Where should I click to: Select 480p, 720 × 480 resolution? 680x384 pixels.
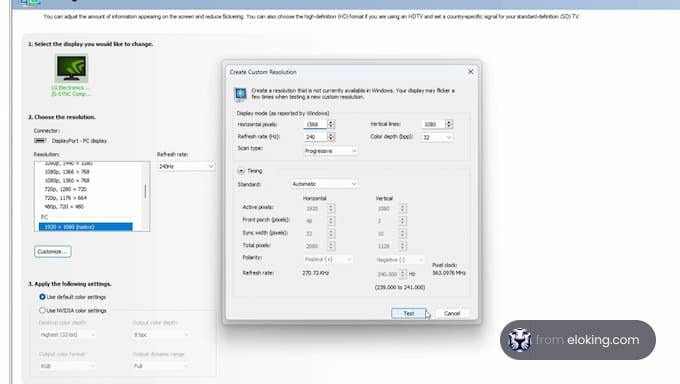tap(64, 207)
